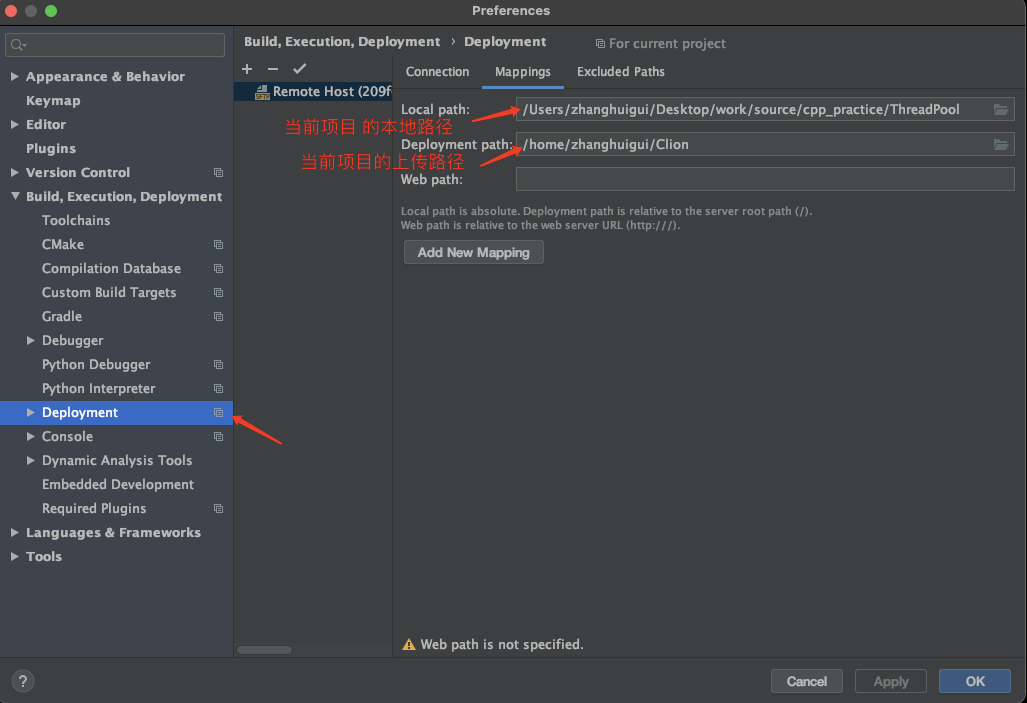The image size is (1027, 703).
Task: Expand Languages & Frameworks section
Action: pyautogui.click(x=14, y=533)
